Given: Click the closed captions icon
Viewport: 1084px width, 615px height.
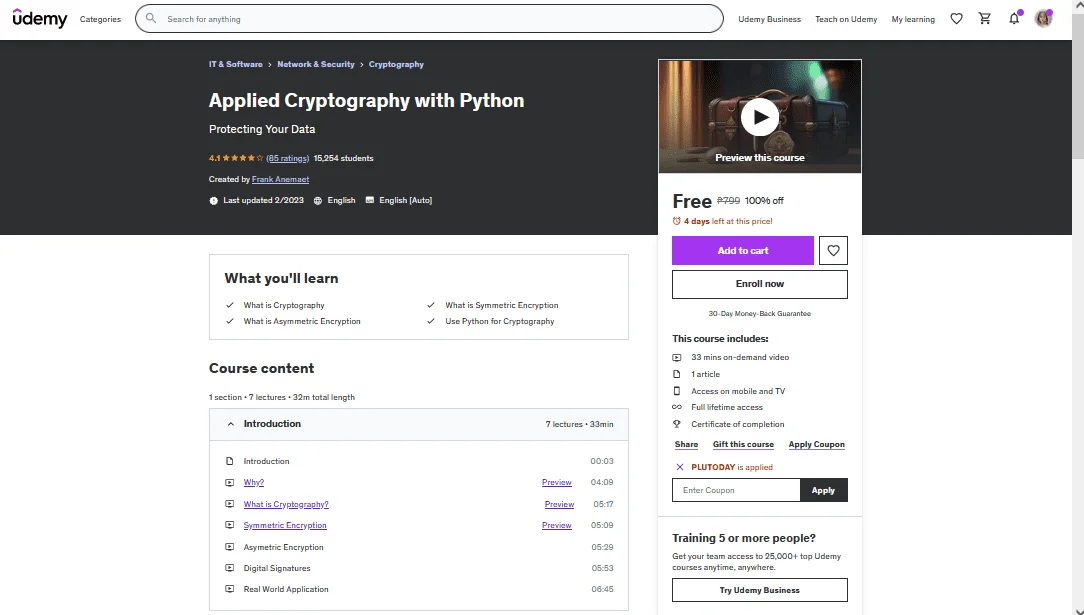Looking at the screenshot, I should 370,200.
